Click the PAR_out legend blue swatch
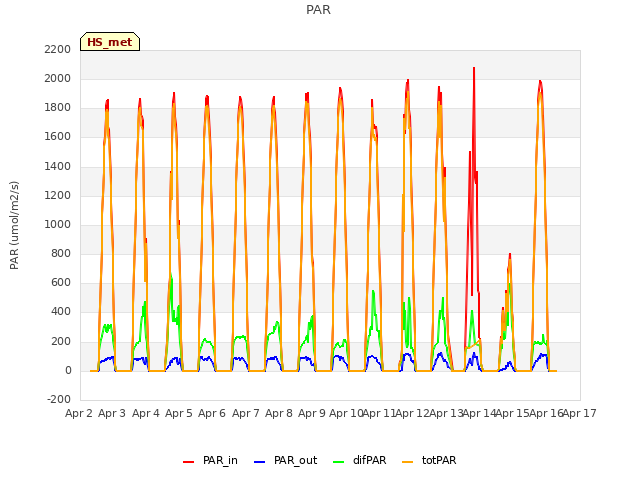 pos(259,461)
